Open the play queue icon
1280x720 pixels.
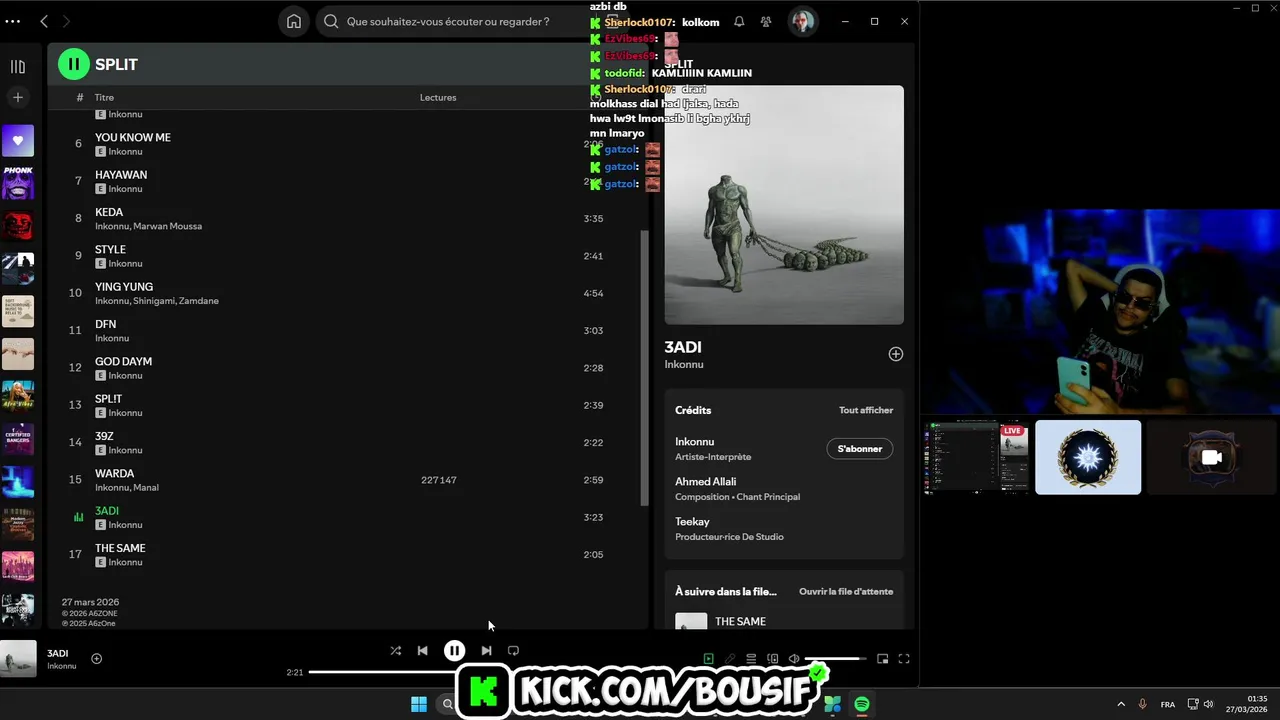751,659
